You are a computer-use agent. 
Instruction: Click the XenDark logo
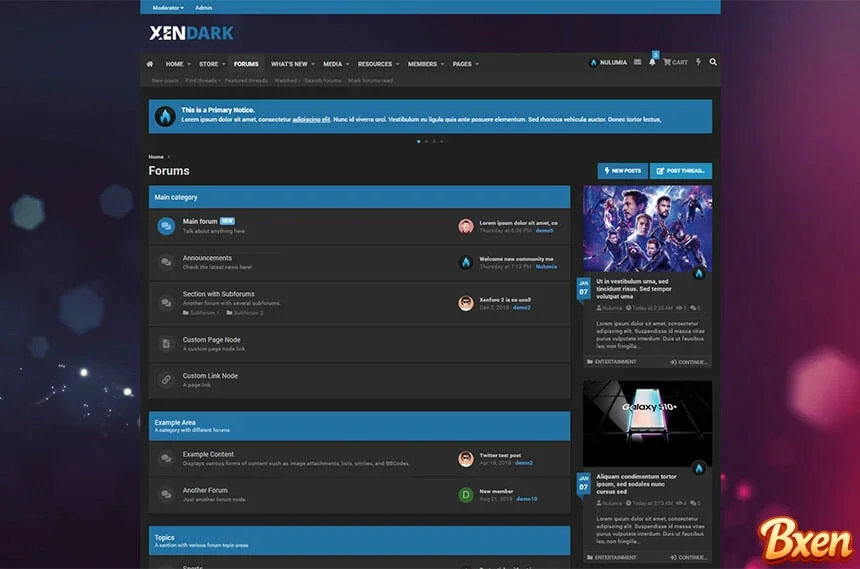191,33
